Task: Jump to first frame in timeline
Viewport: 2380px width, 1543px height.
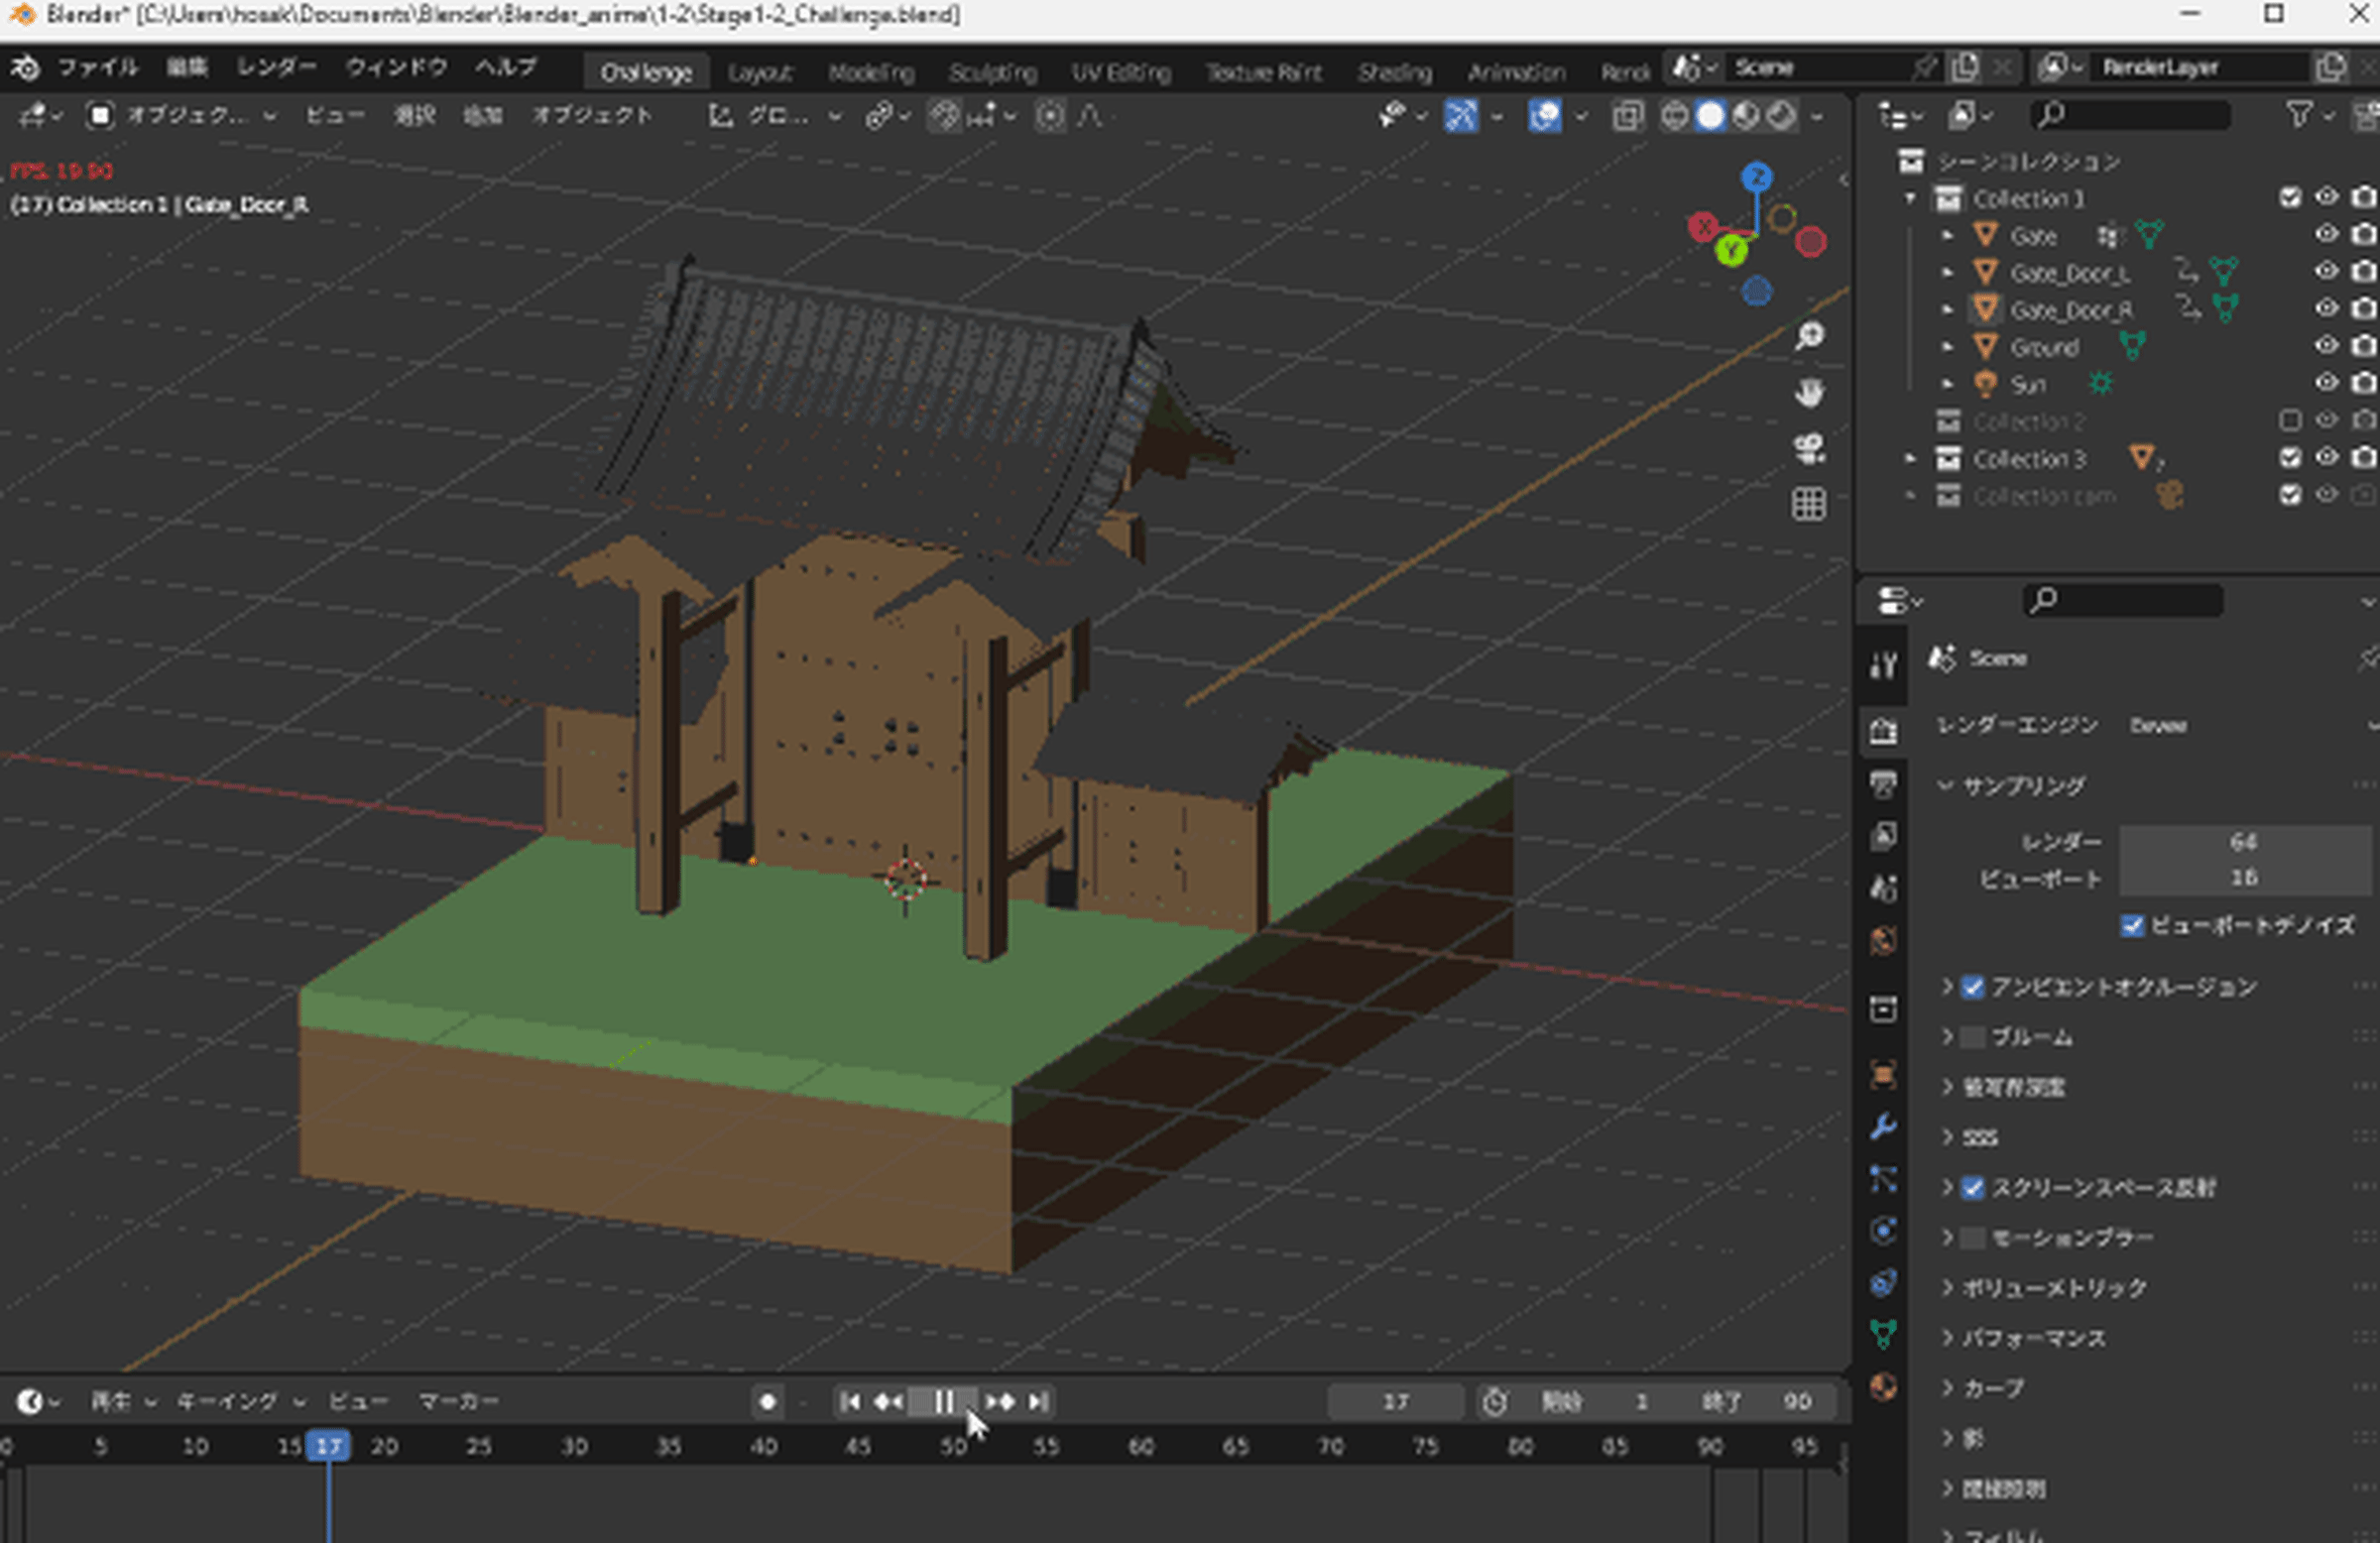Action: pyautogui.click(x=849, y=1402)
